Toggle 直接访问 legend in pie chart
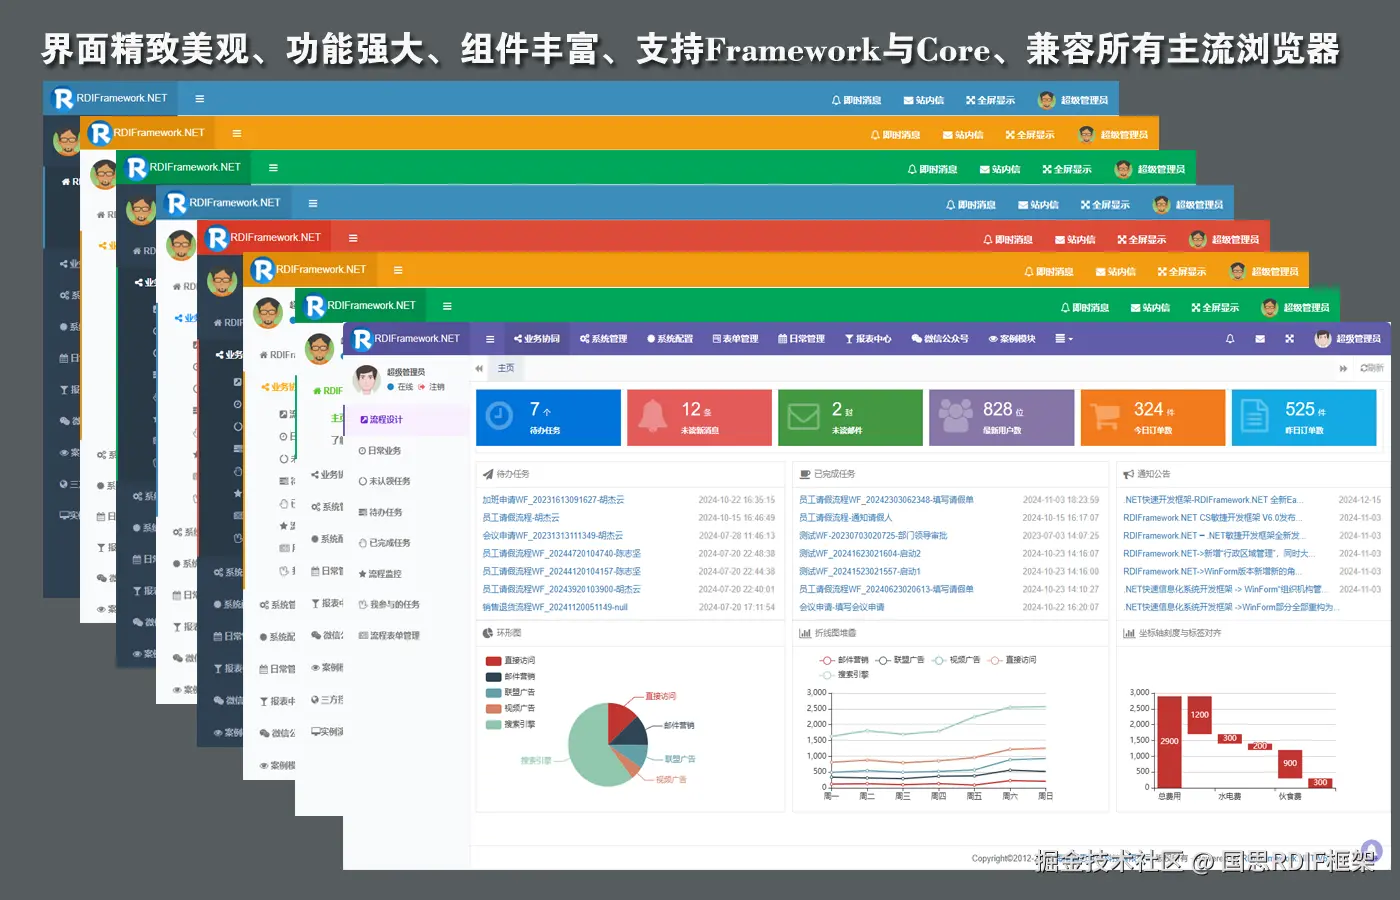The image size is (1400, 900). click(x=511, y=661)
